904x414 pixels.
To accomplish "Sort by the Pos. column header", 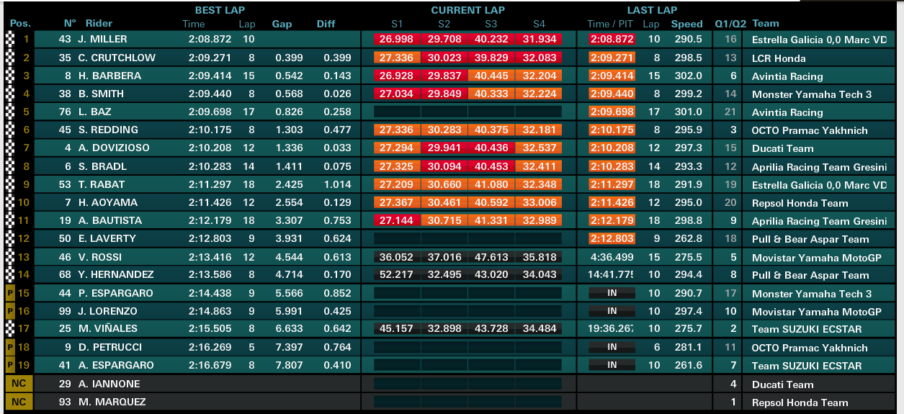I will pos(21,24).
